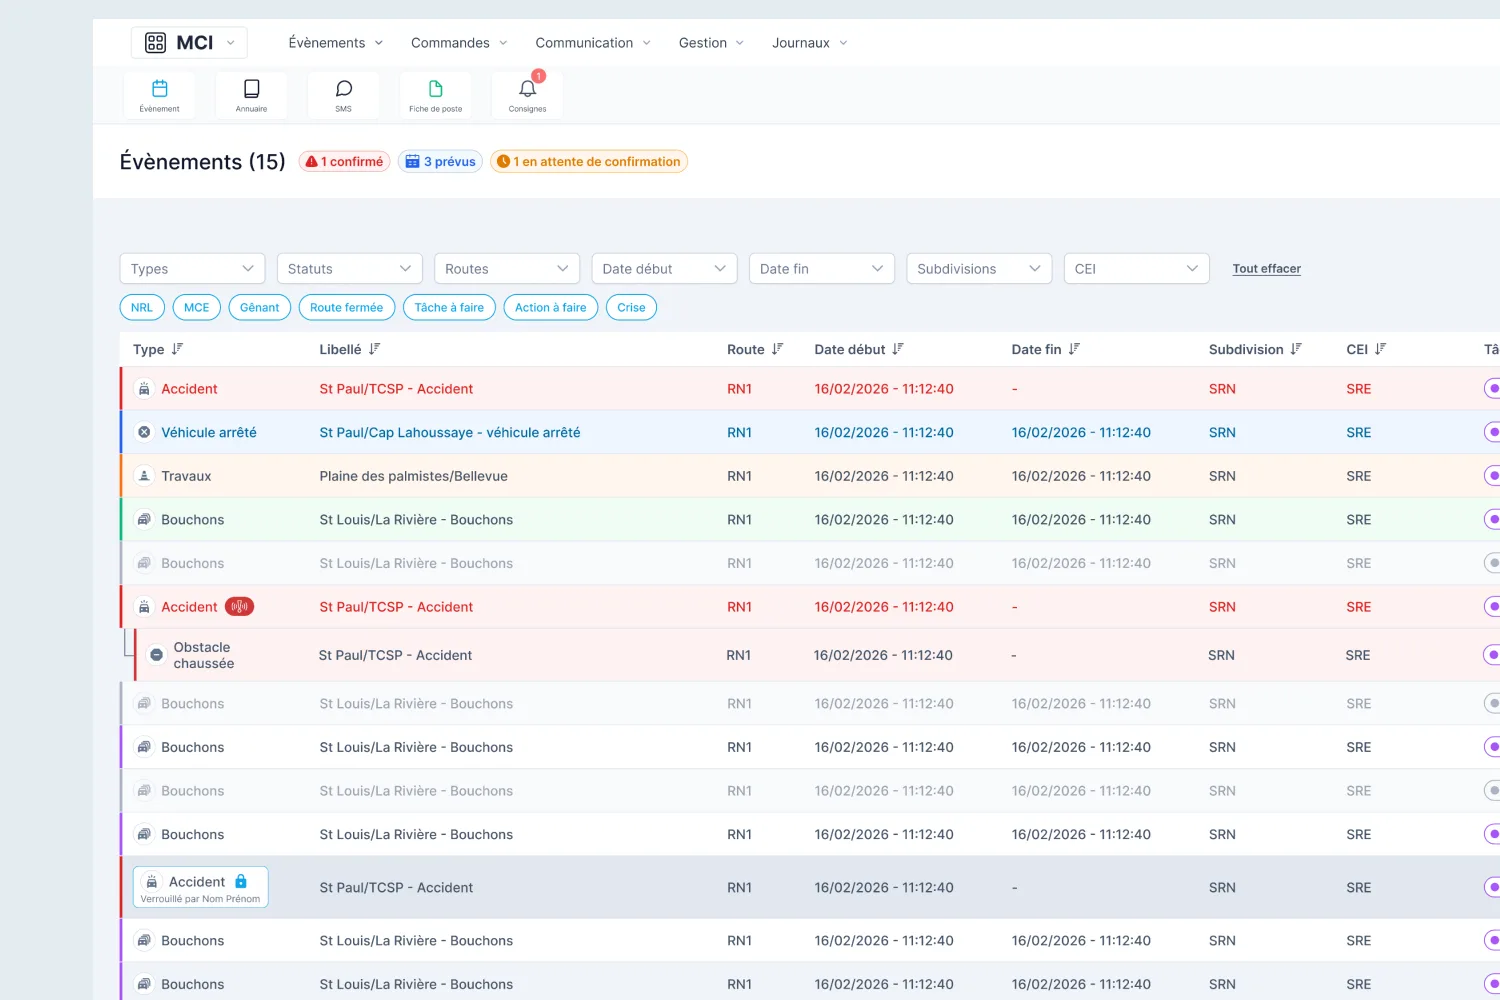Toggle the MCE filter chip

click(x=197, y=308)
